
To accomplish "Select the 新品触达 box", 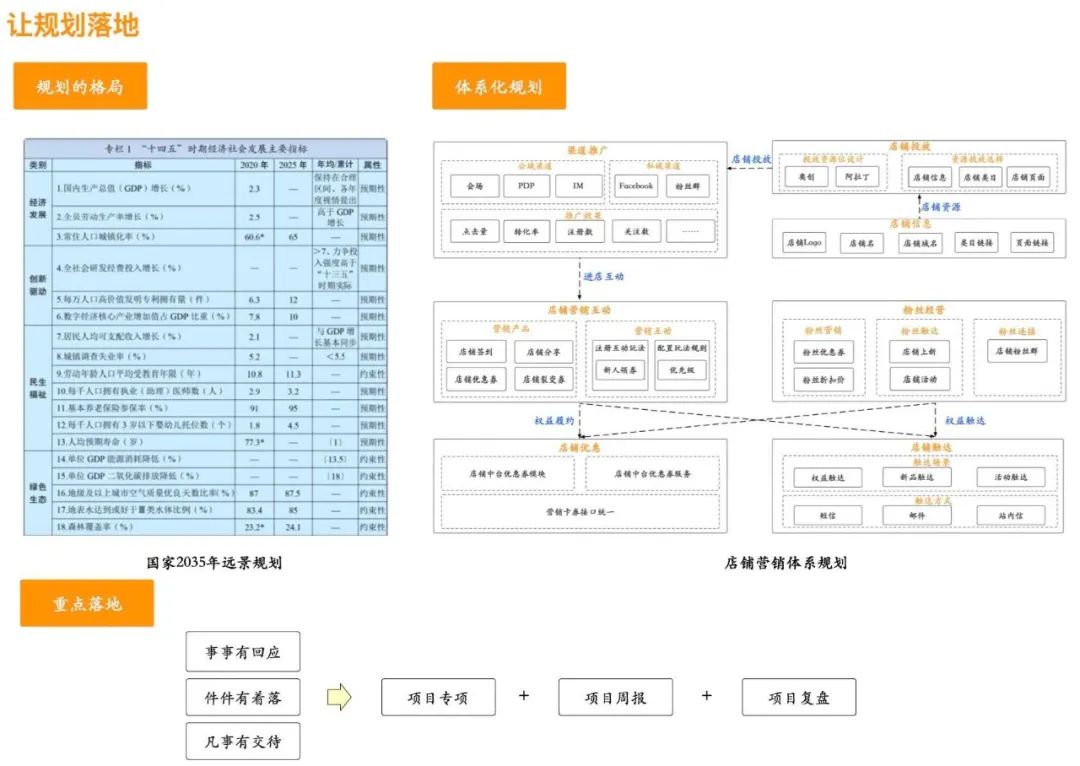I will click(x=917, y=477).
